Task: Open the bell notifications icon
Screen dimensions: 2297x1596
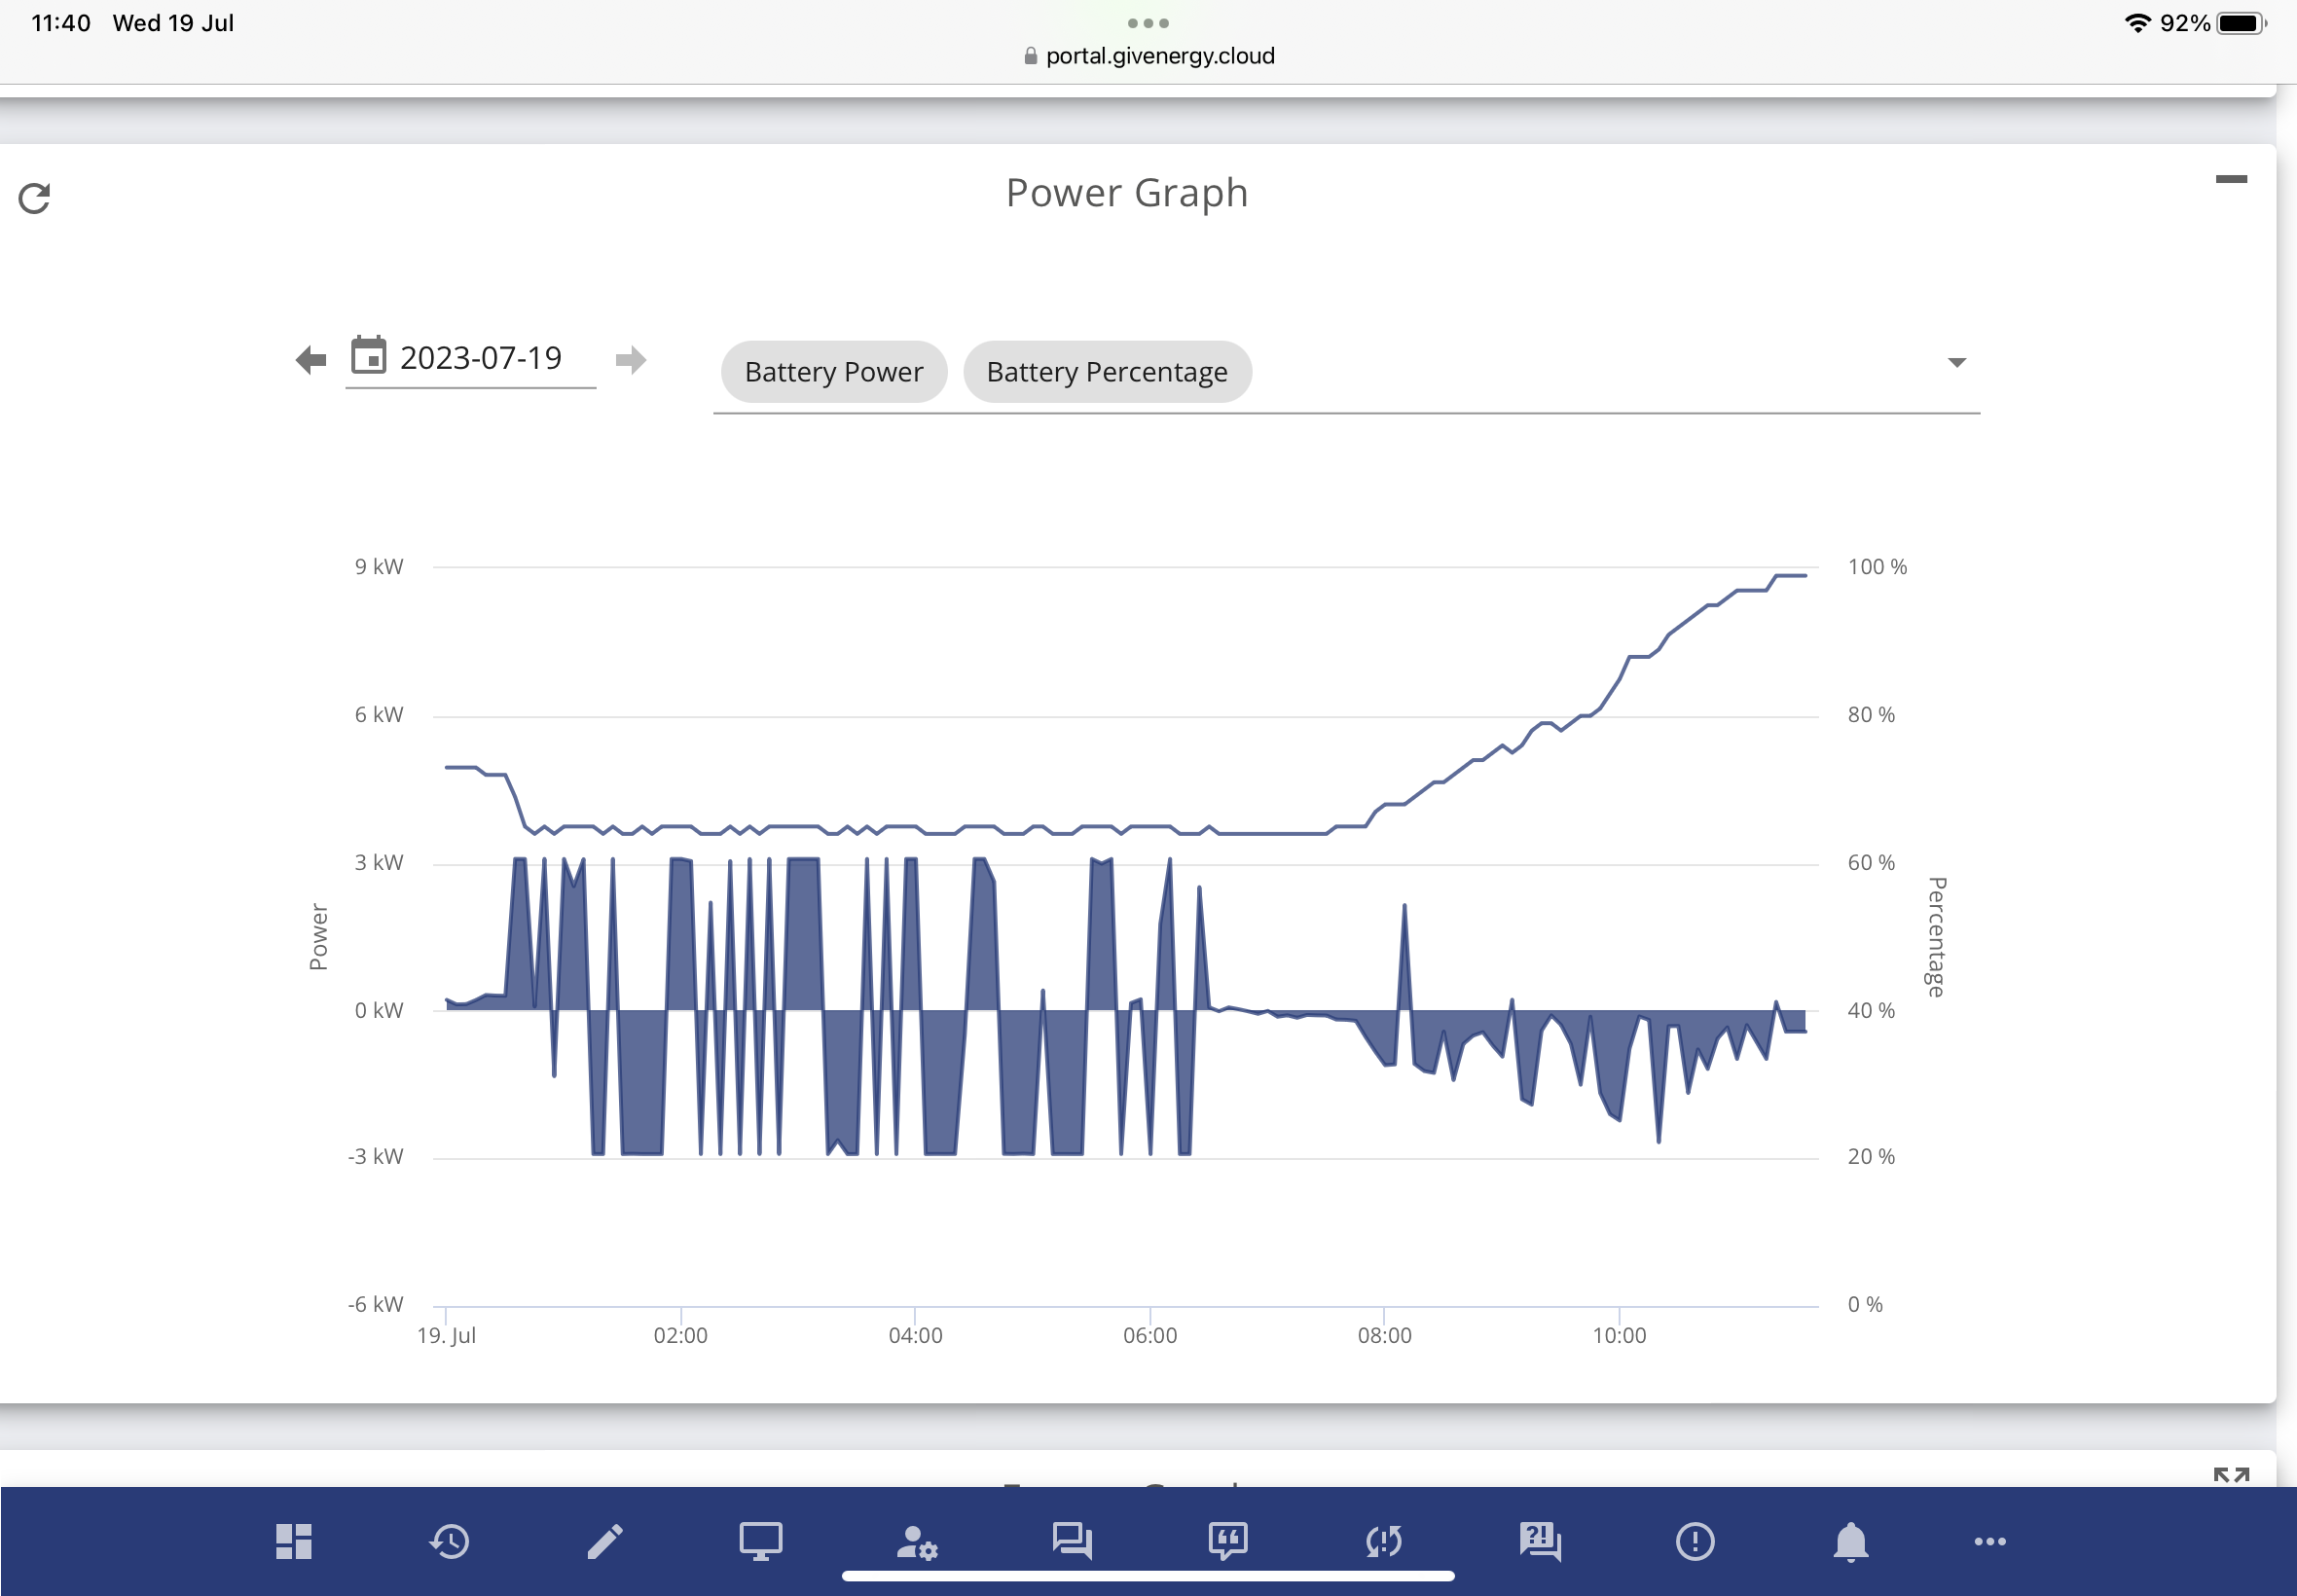Action: click(1850, 1541)
